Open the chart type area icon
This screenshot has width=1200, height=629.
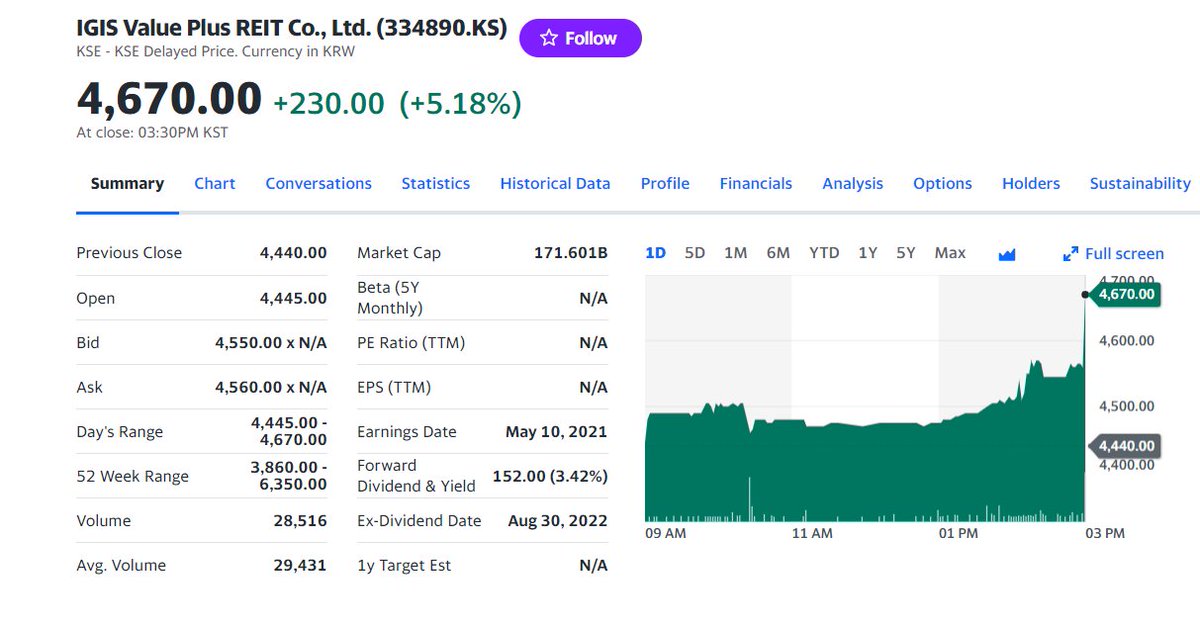1007,254
